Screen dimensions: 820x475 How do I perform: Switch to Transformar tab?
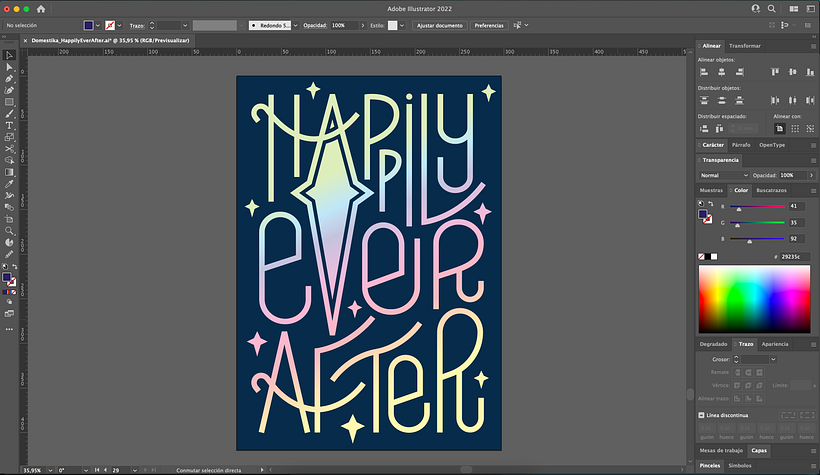click(x=745, y=46)
